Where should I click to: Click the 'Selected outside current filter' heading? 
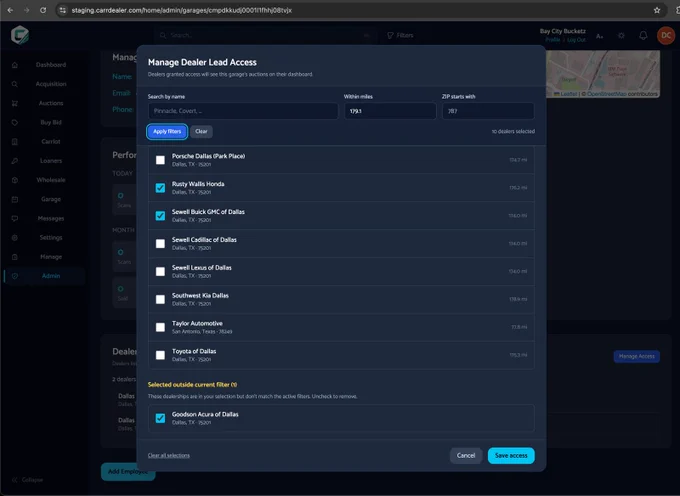click(192, 385)
